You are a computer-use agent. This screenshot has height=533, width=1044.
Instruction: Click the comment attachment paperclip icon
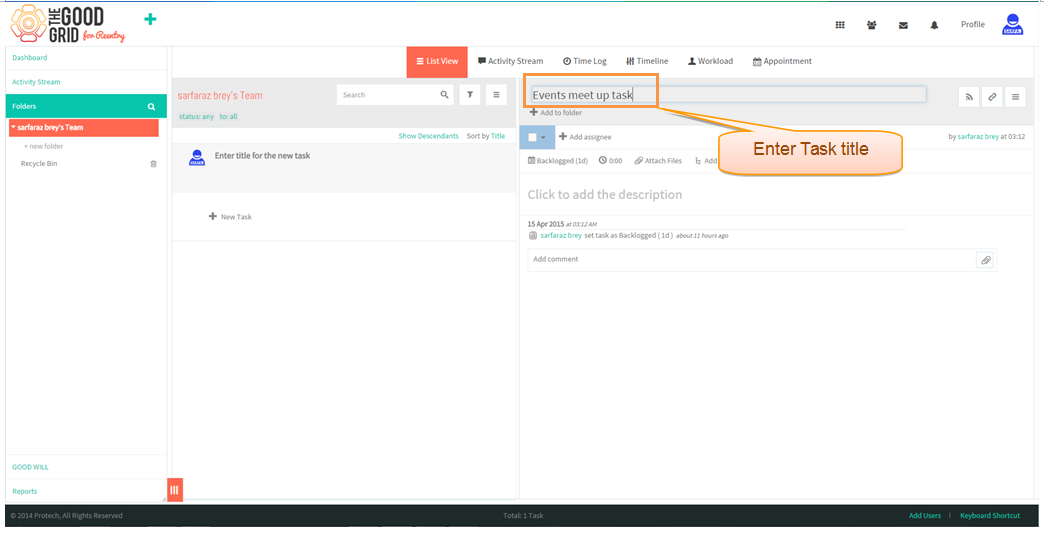click(x=985, y=260)
